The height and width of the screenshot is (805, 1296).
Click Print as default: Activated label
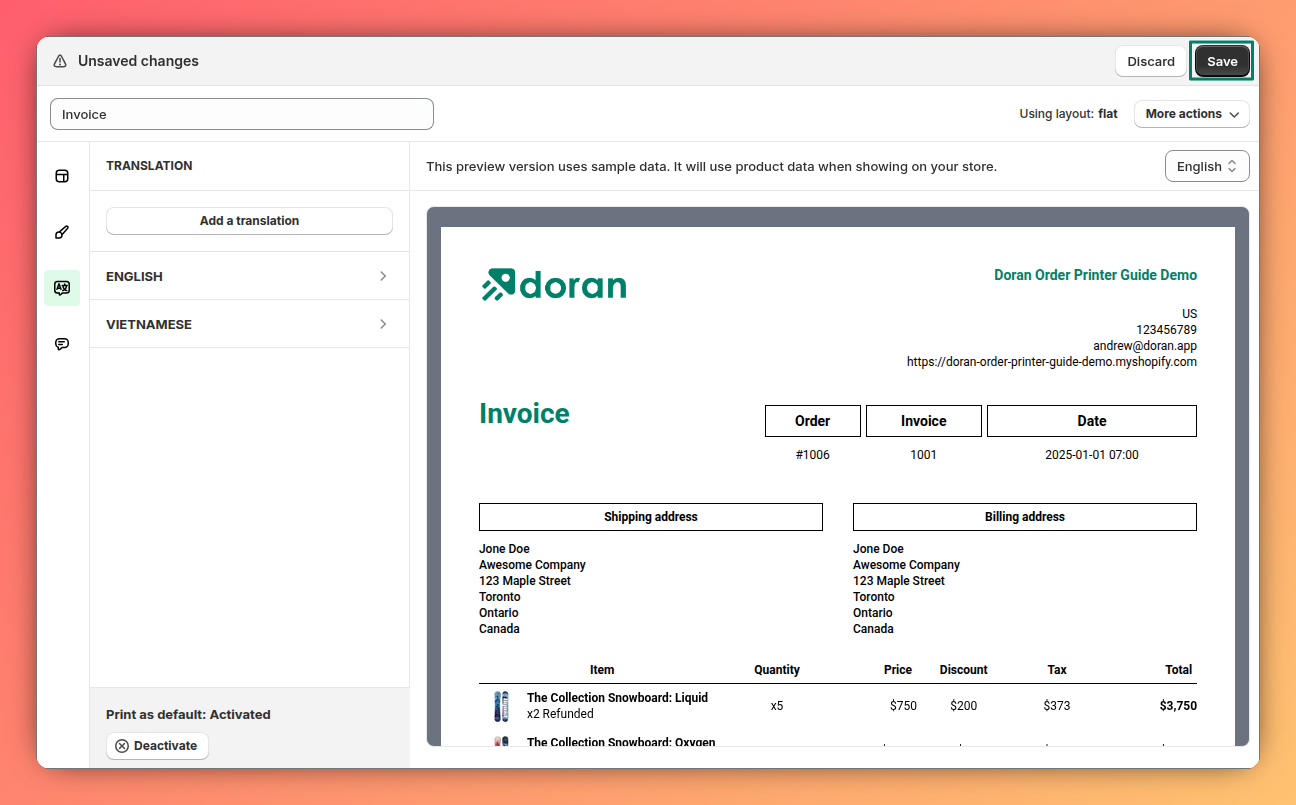pyautogui.click(x=188, y=715)
